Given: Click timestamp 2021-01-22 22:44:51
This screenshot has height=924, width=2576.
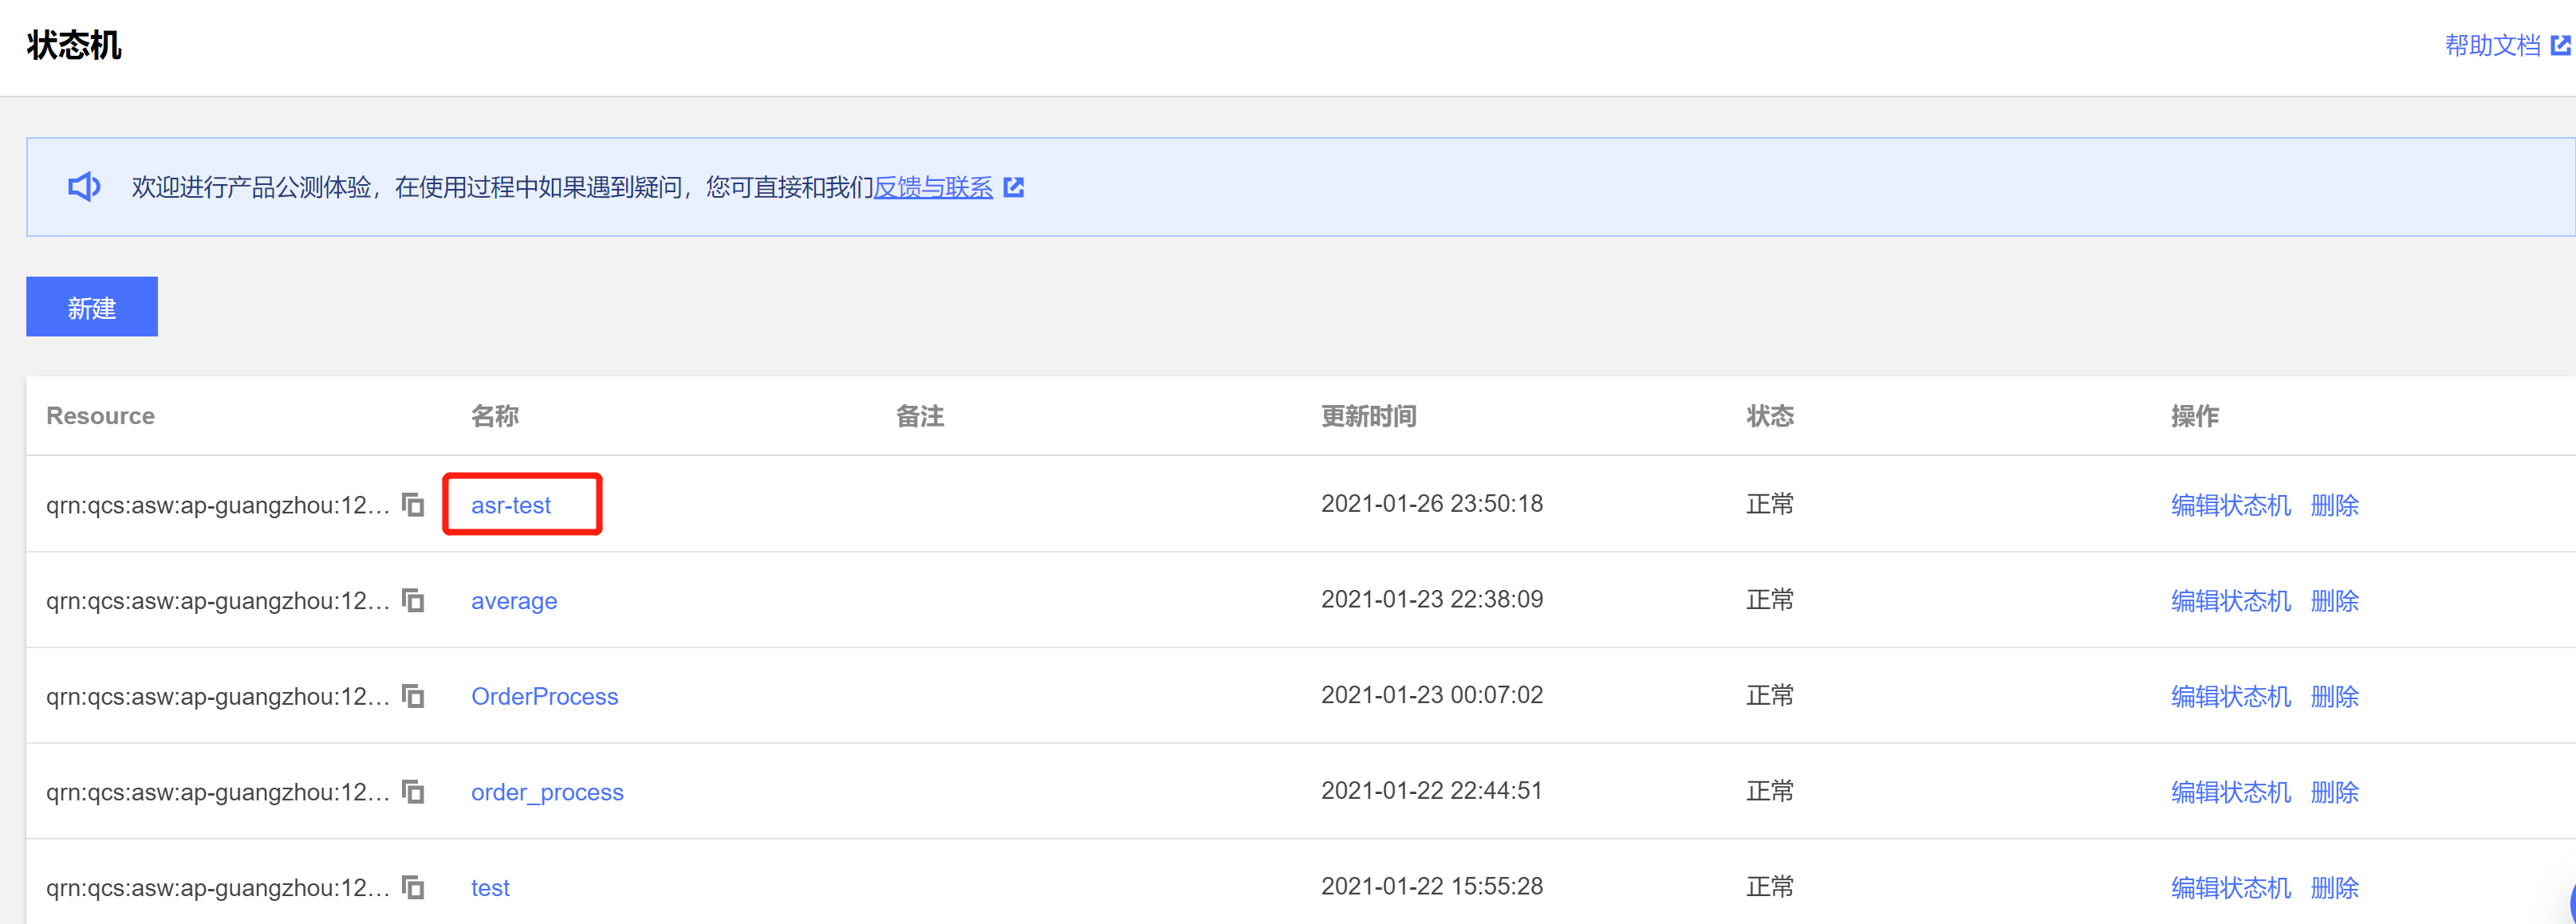Looking at the screenshot, I should pos(1432,790).
